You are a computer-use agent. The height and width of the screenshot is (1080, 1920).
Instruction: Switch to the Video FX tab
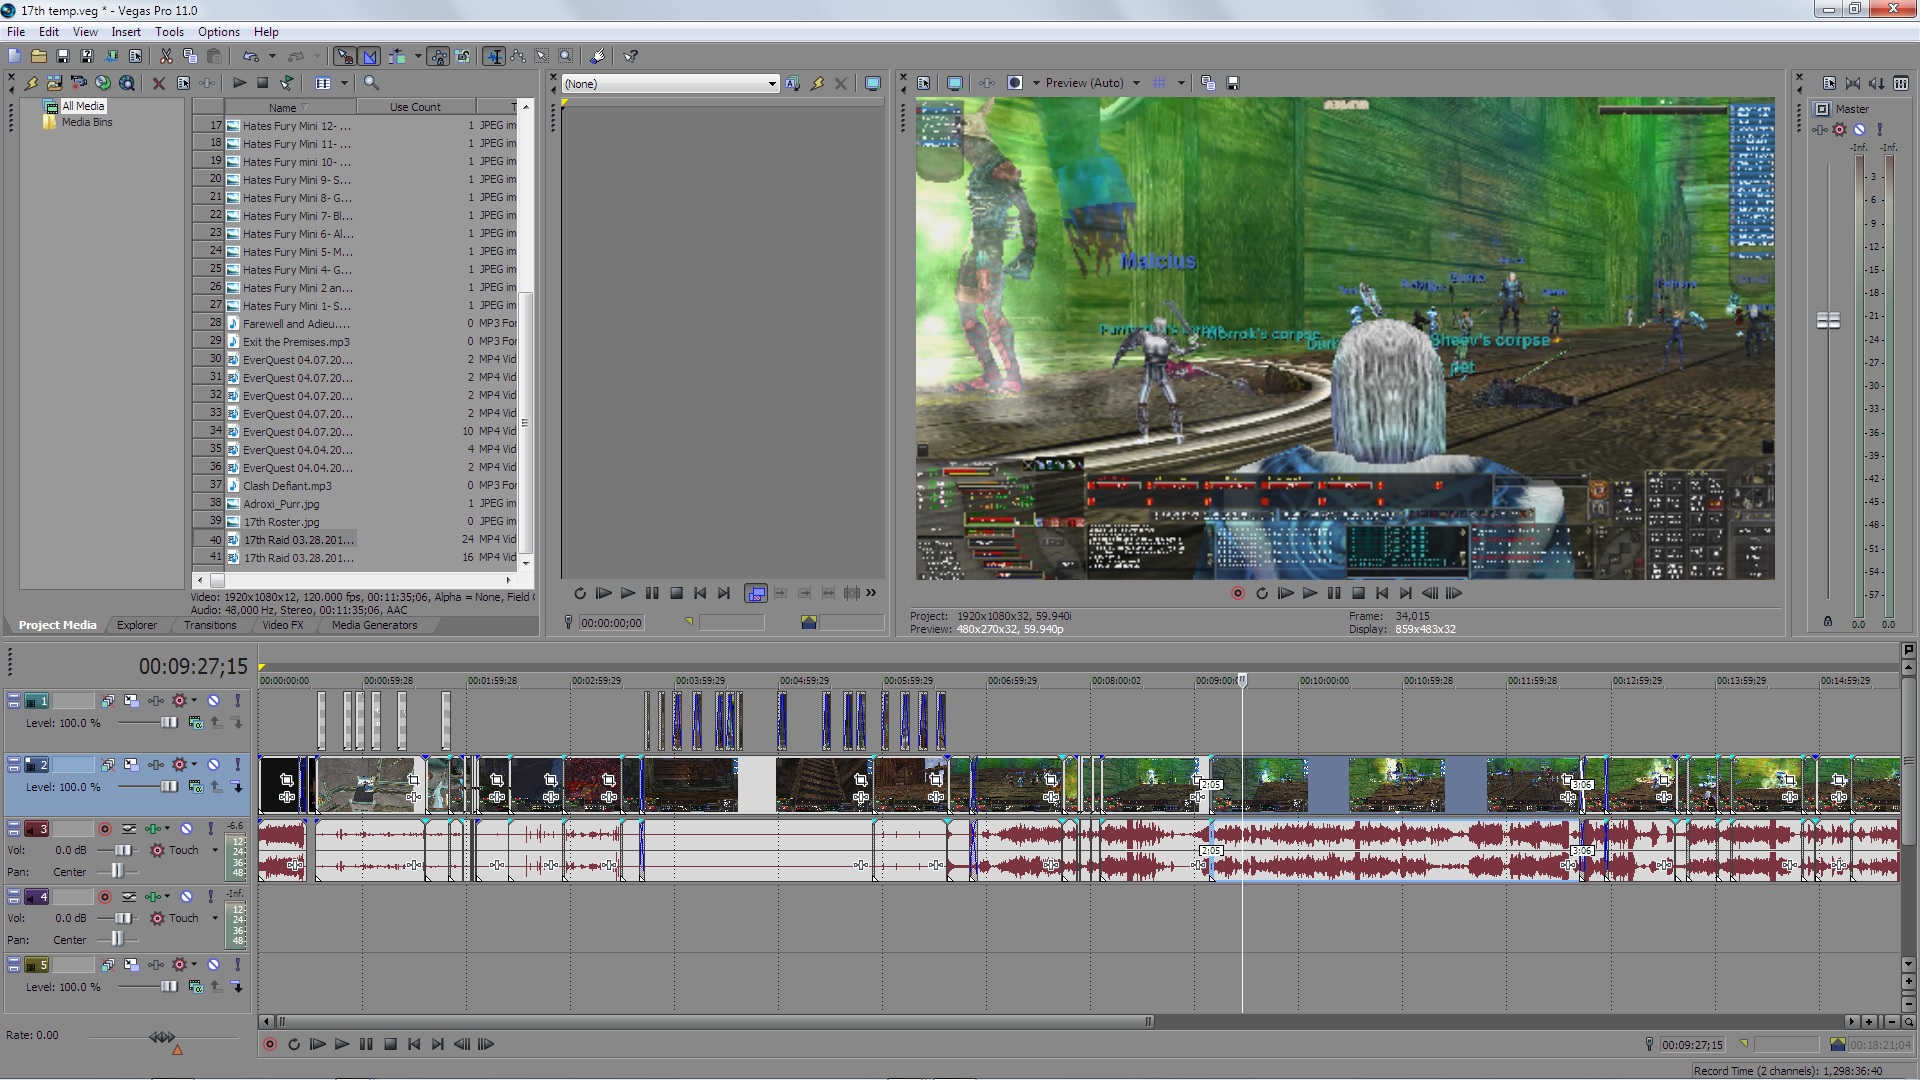click(282, 625)
